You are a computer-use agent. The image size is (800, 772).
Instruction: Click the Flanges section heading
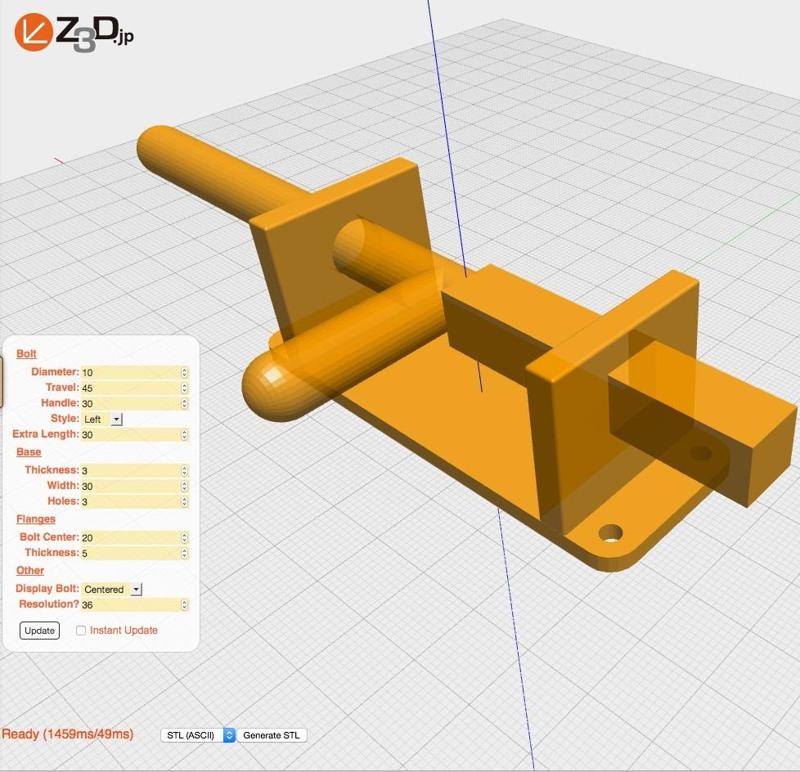pos(36,519)
